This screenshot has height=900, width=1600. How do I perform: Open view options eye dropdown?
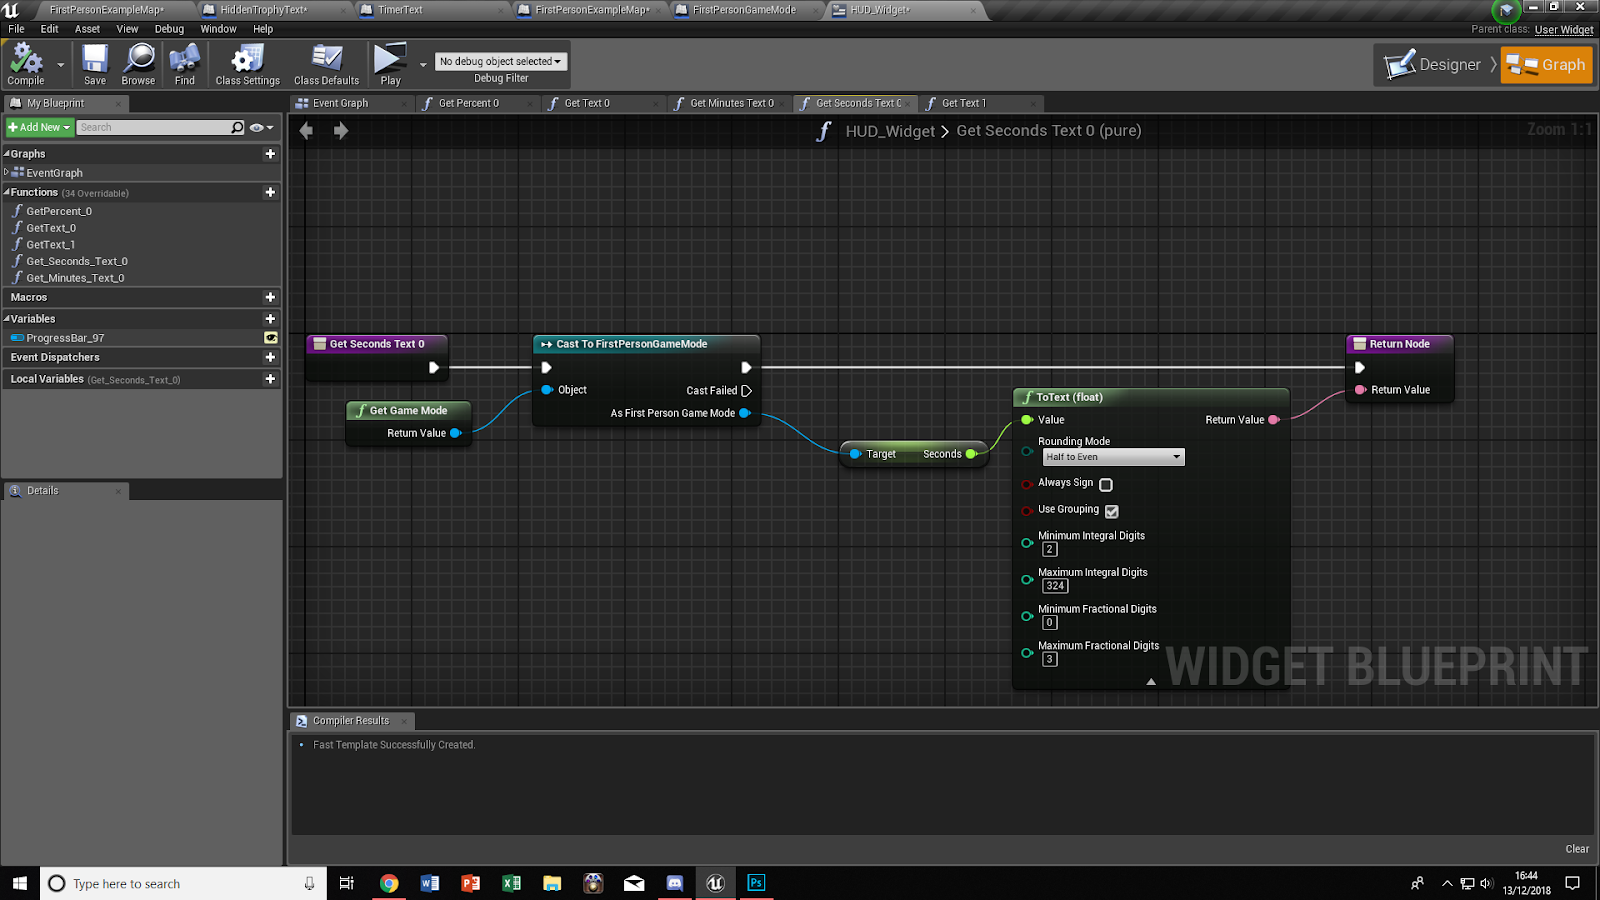262,127
